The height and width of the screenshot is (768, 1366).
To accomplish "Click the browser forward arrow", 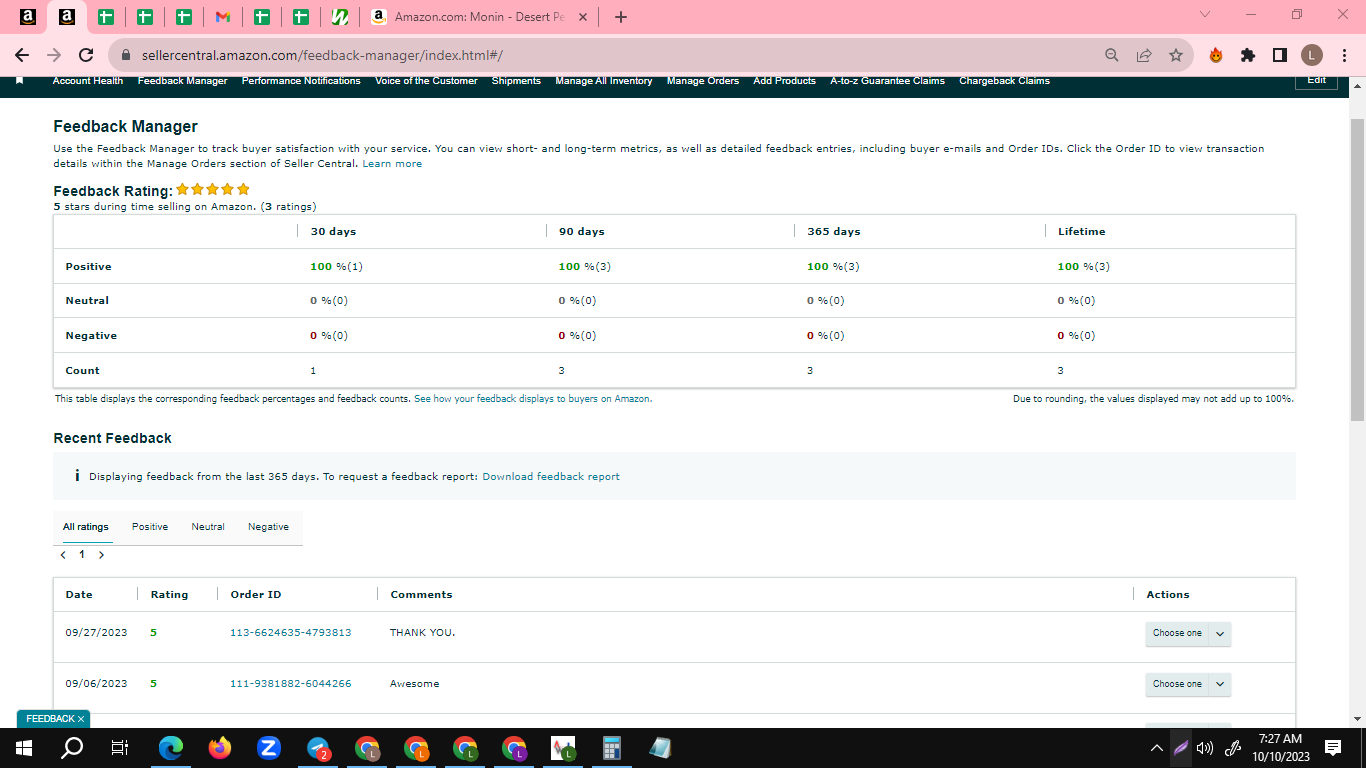I will coord(54,55).
